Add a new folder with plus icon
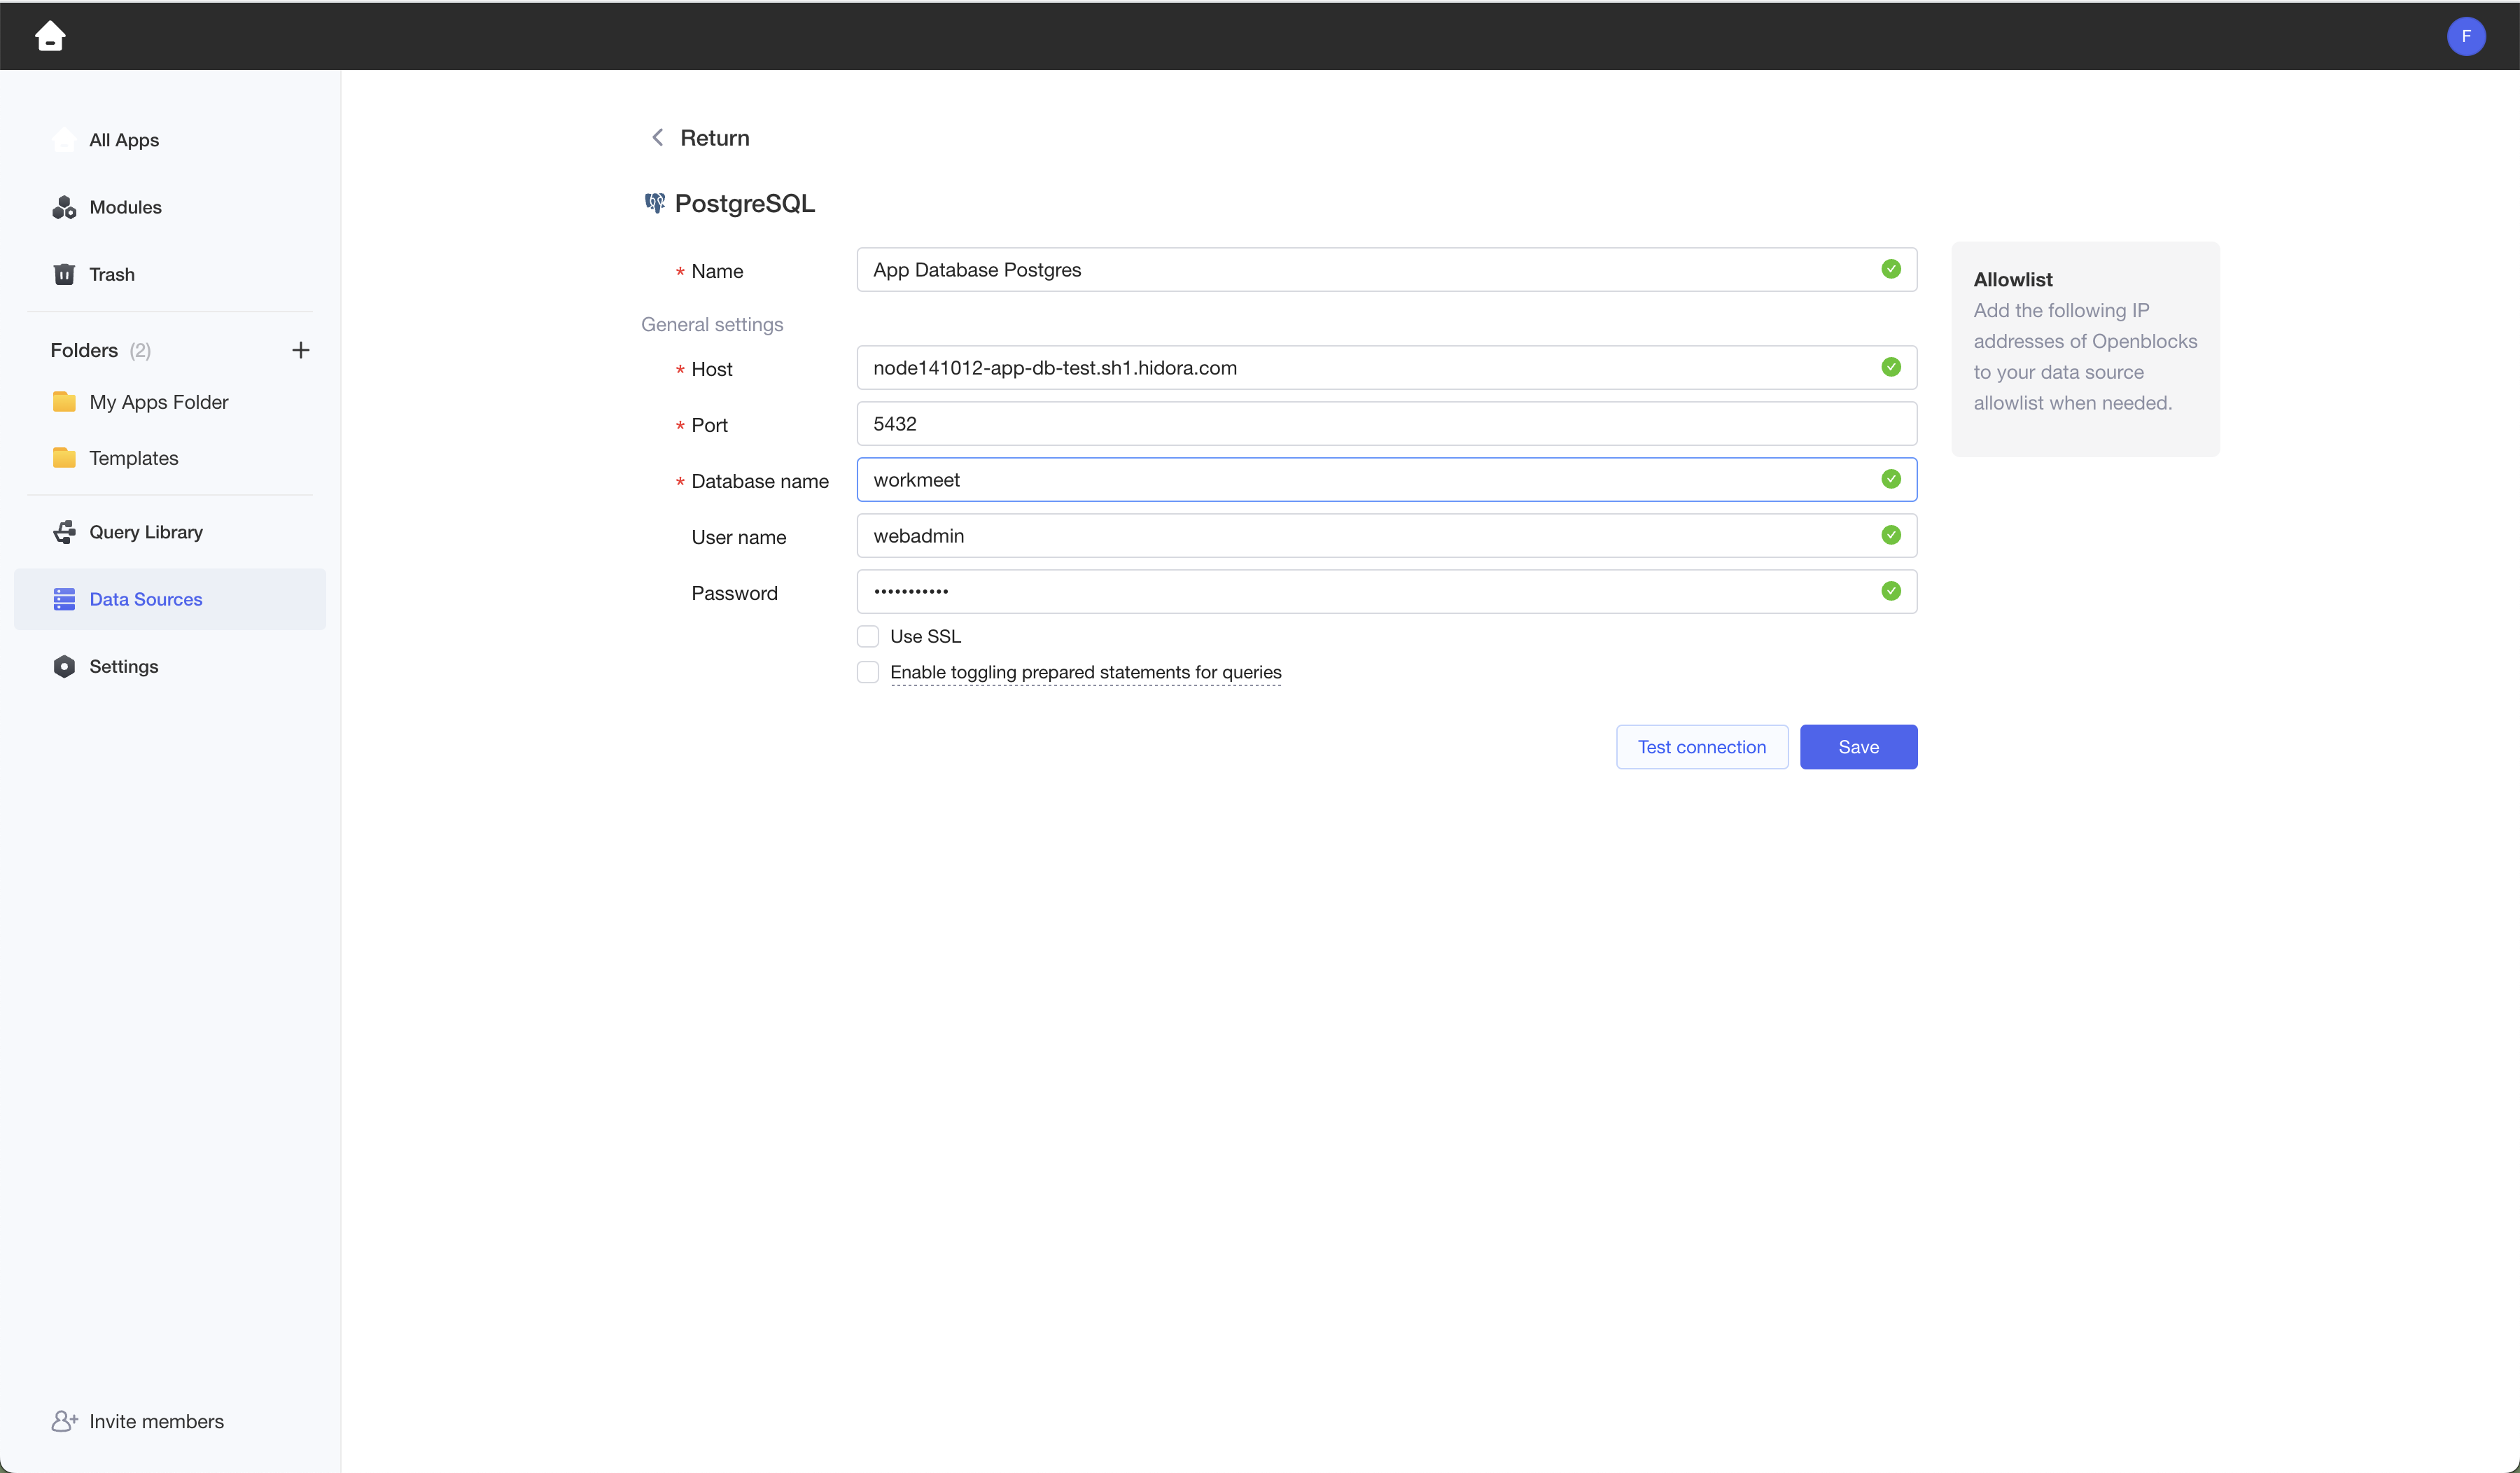The width and height of the screenshot is (2520, 1473). [300, 350]
